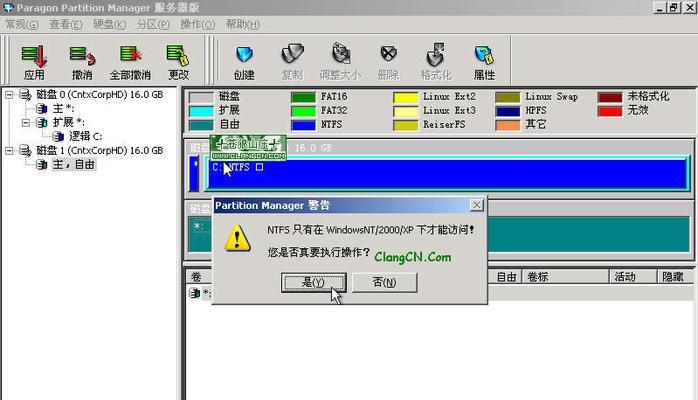Click the HPFS navy legend swatch
698x400 pixels.
click(507, 111)
